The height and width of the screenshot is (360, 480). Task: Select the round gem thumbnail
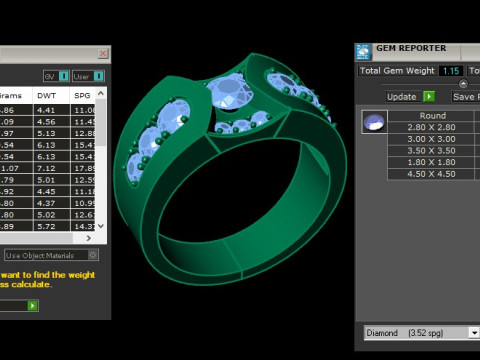click(x=374, y=122)
